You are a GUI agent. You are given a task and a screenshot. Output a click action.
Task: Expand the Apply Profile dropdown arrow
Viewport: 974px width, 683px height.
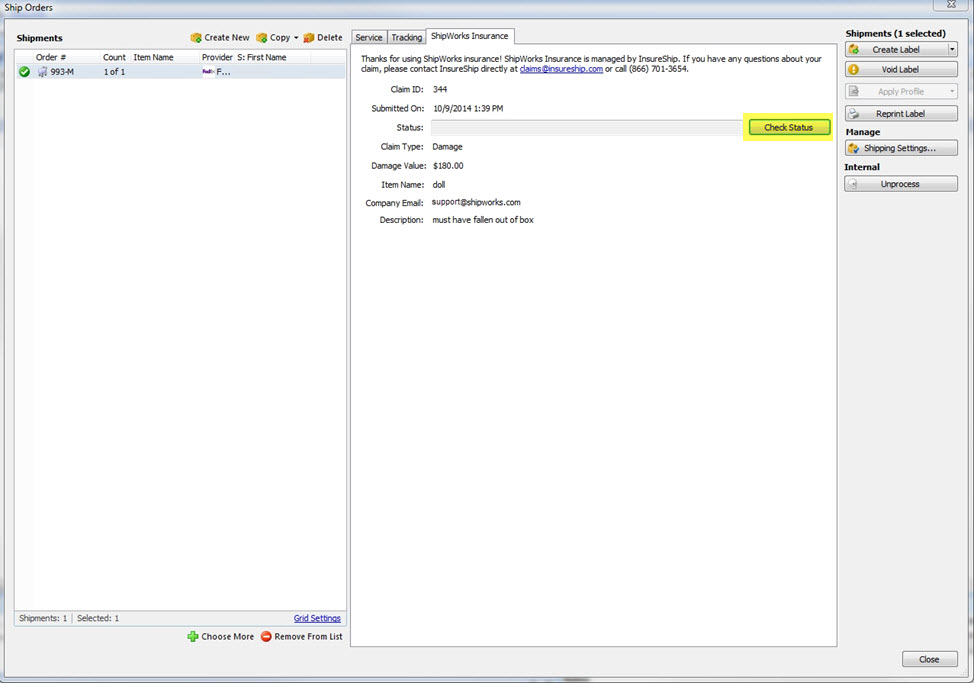(x=952, y=91)
